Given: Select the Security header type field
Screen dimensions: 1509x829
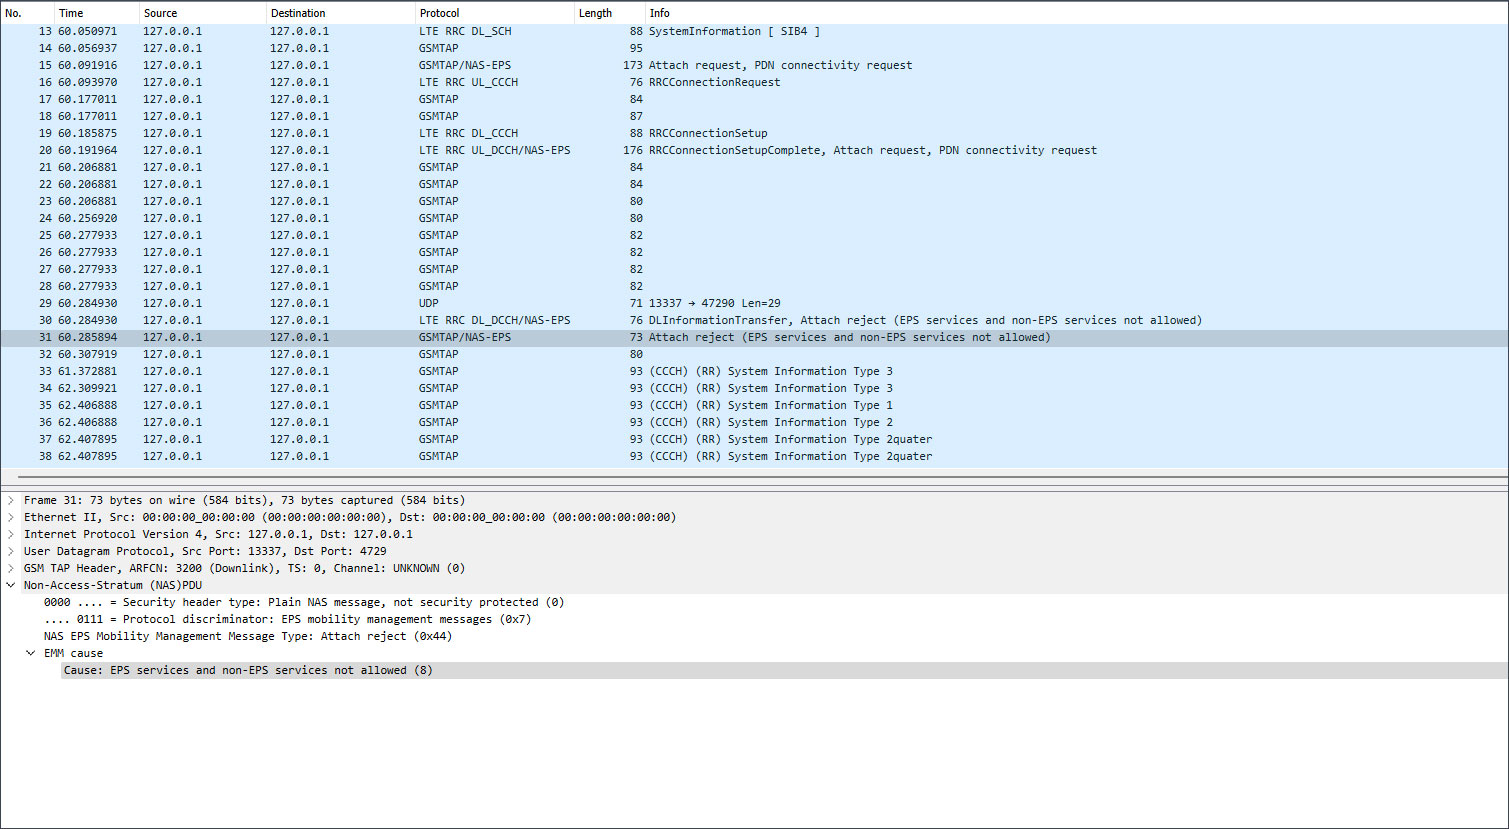Looking at the screenshot, I should [x=300, y=602].
